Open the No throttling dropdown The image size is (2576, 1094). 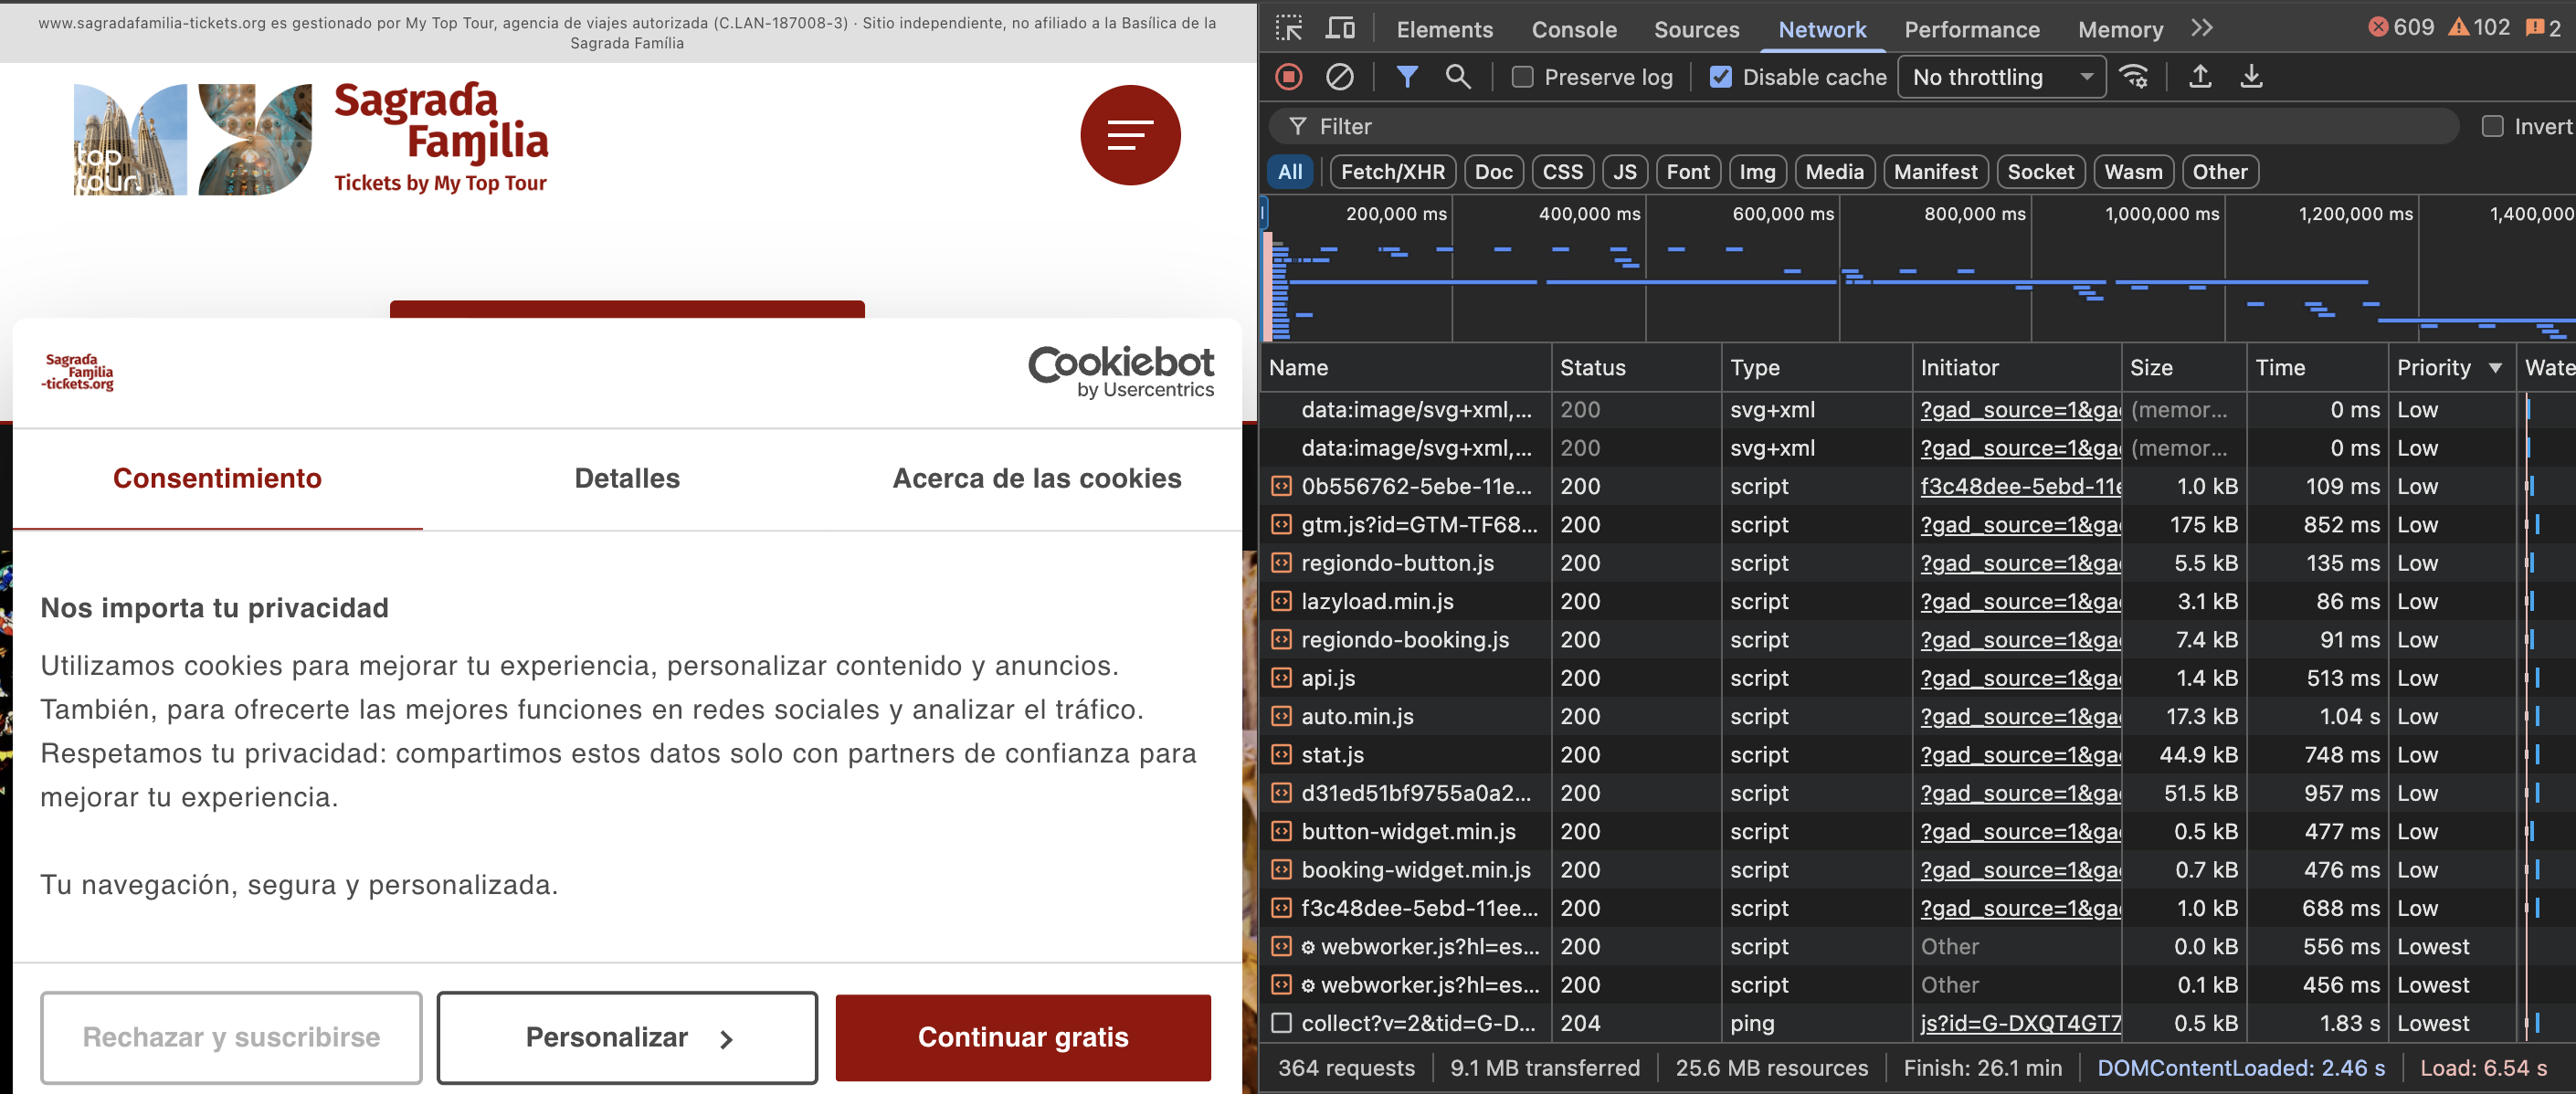coord(2001,77)
